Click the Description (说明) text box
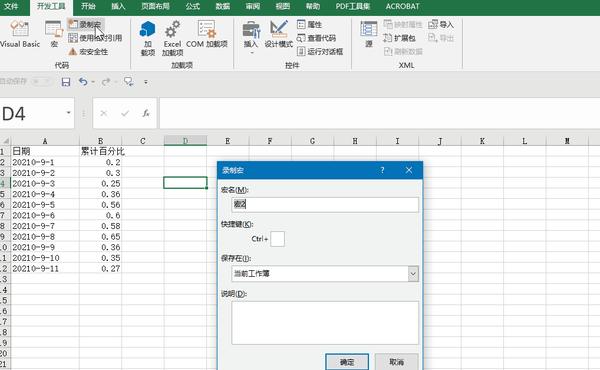Viewport: 600px width, 370px height. coord(325,323)
